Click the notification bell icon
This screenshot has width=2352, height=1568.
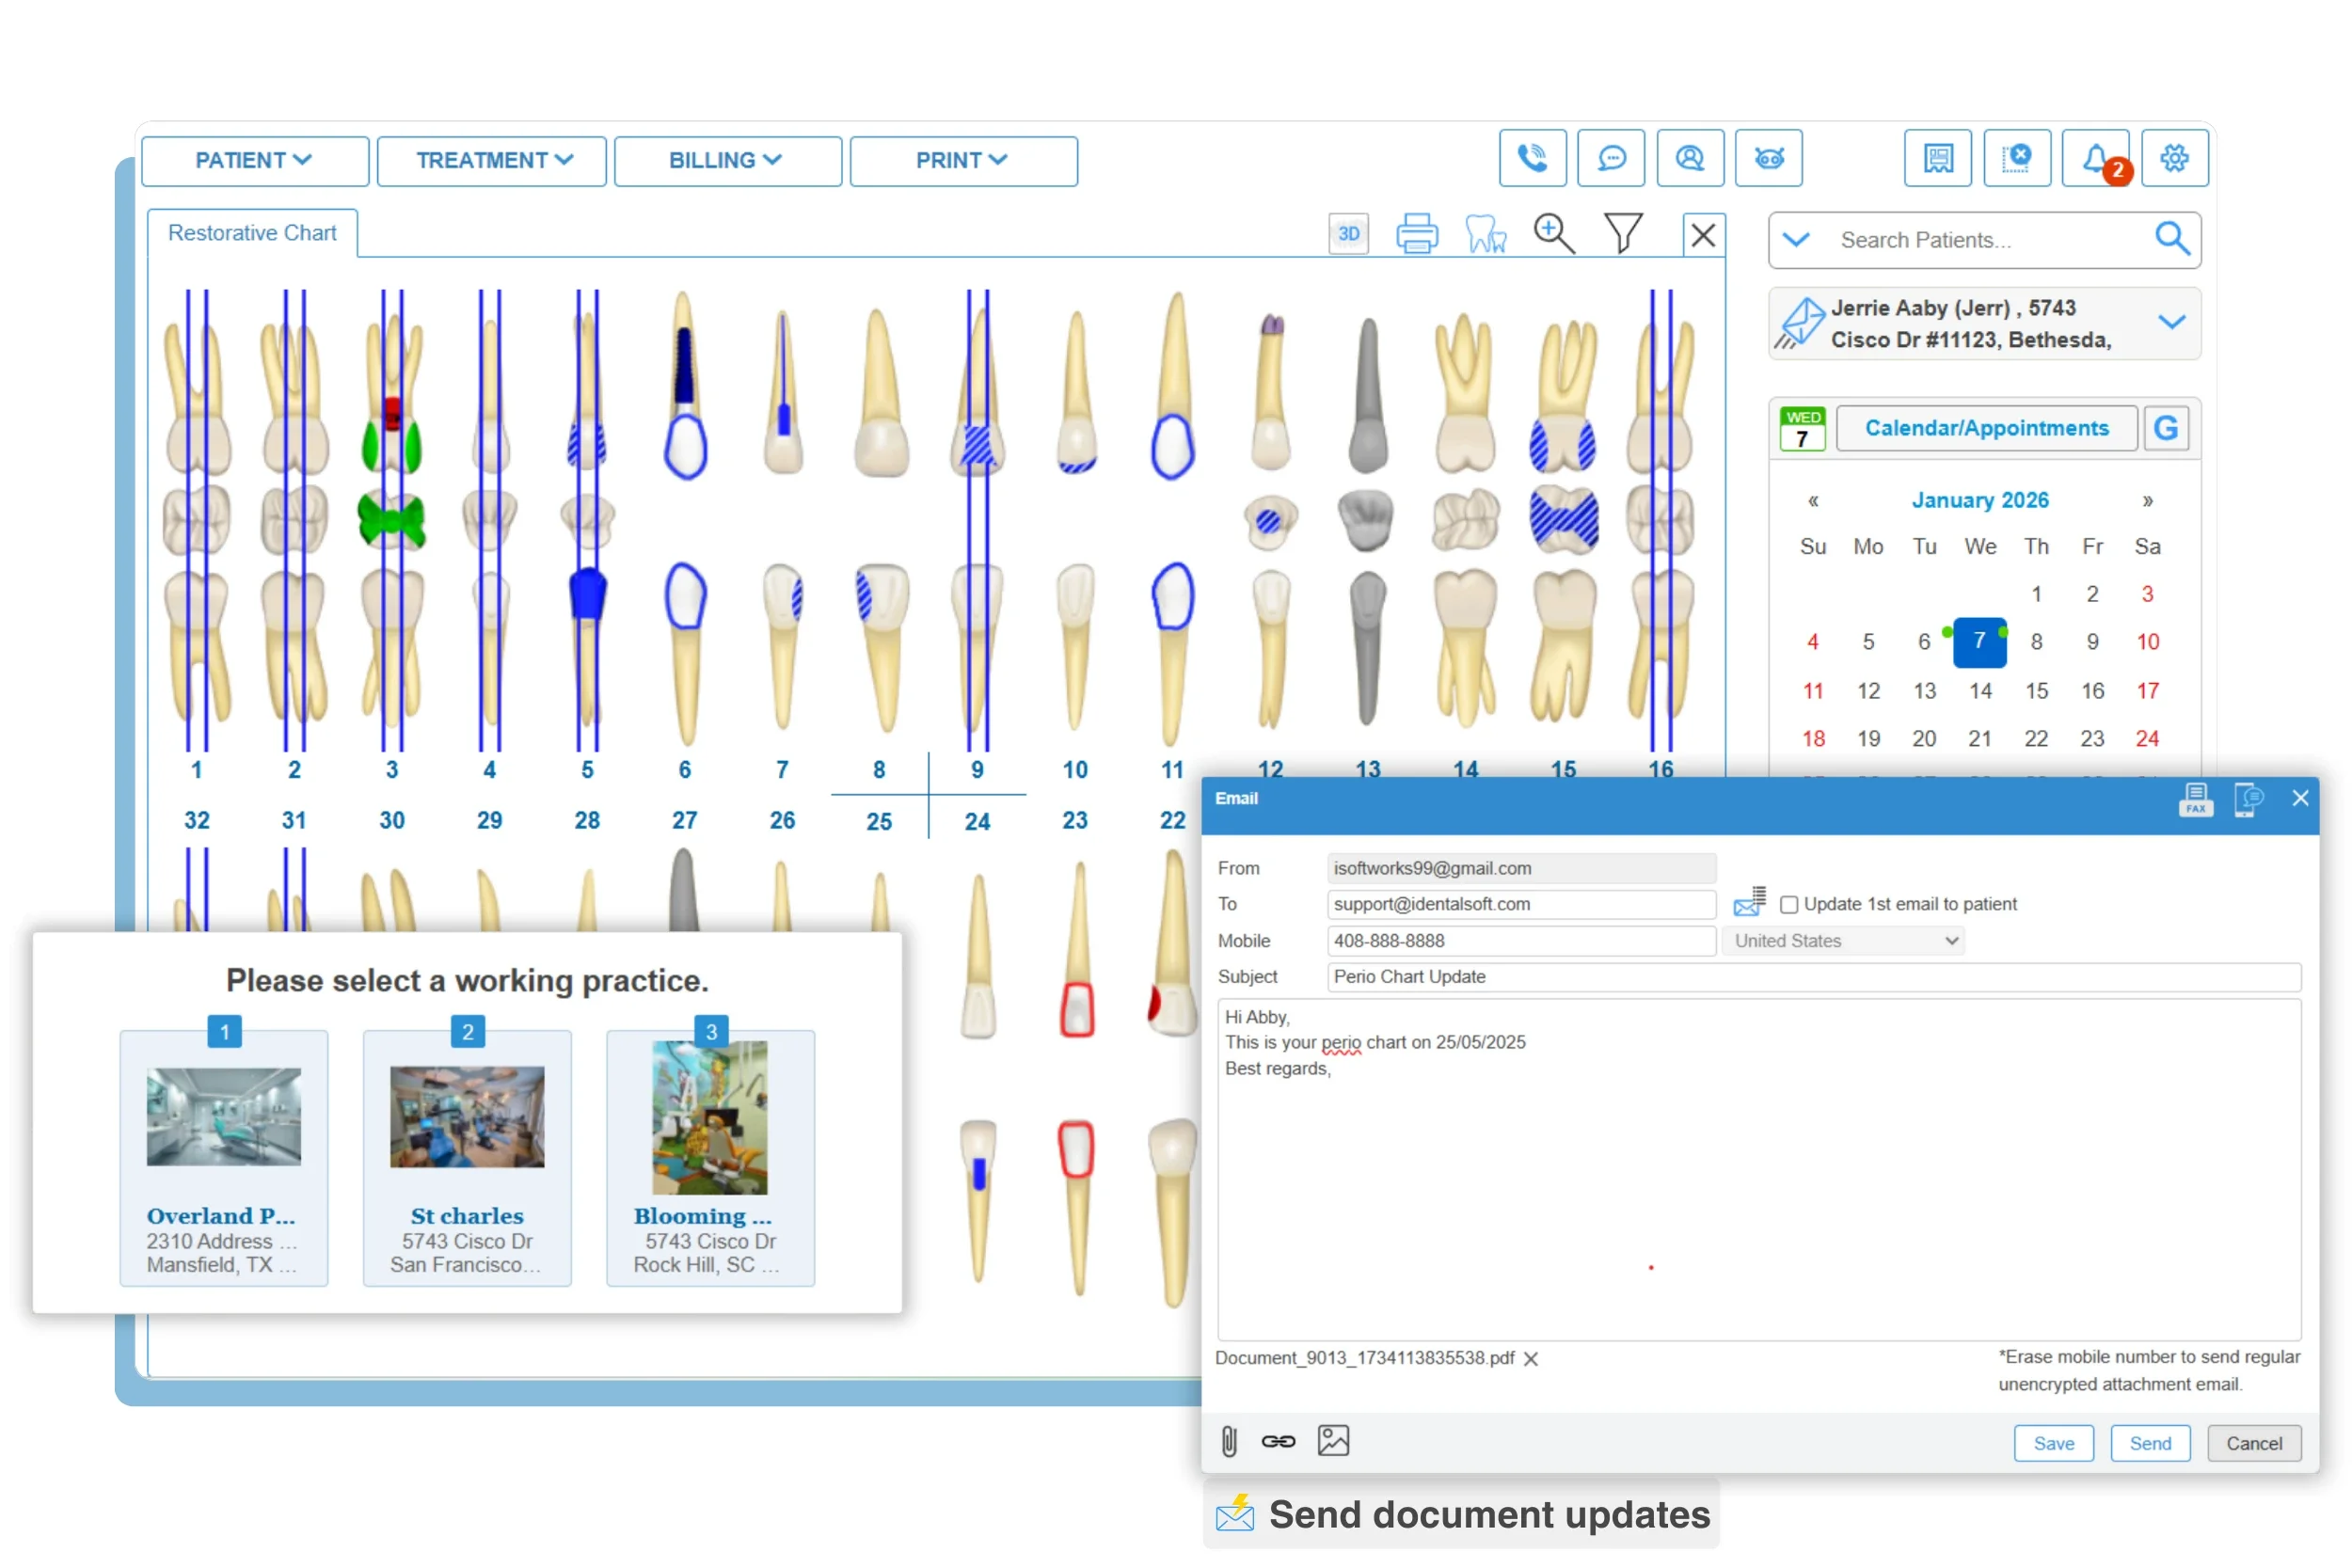coord(2094,158)
